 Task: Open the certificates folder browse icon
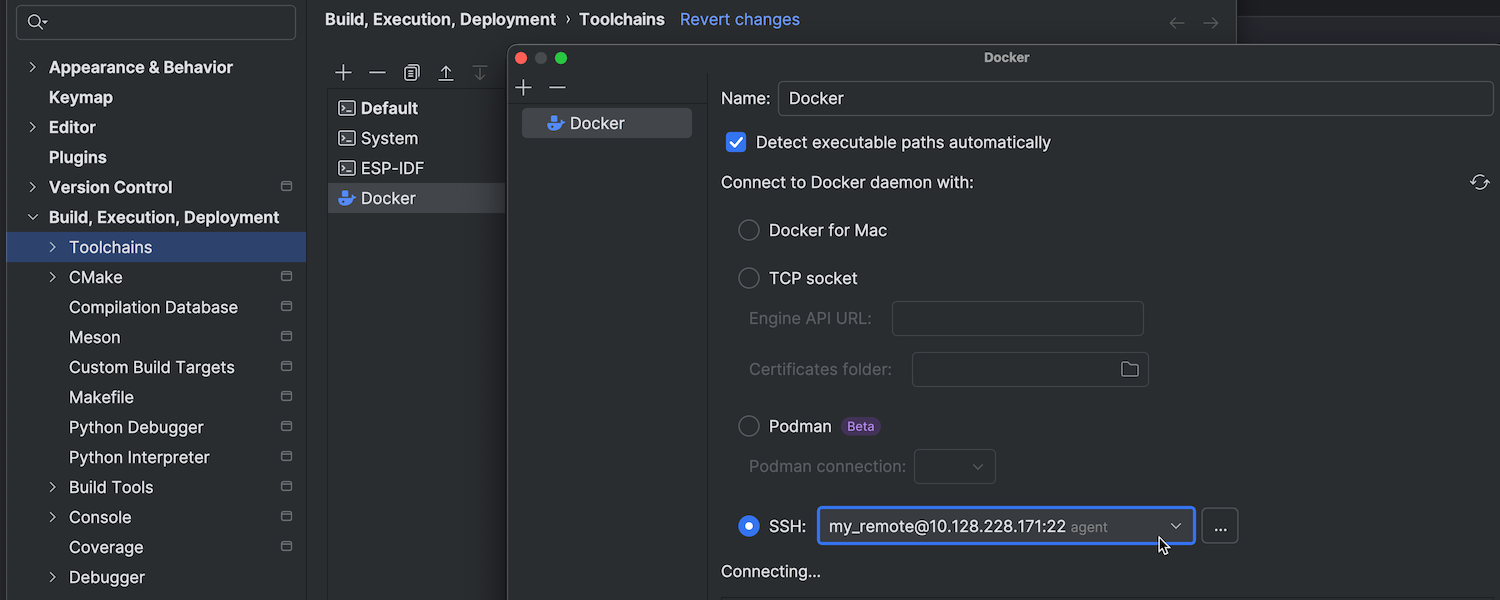click(x=1129, y=369)
